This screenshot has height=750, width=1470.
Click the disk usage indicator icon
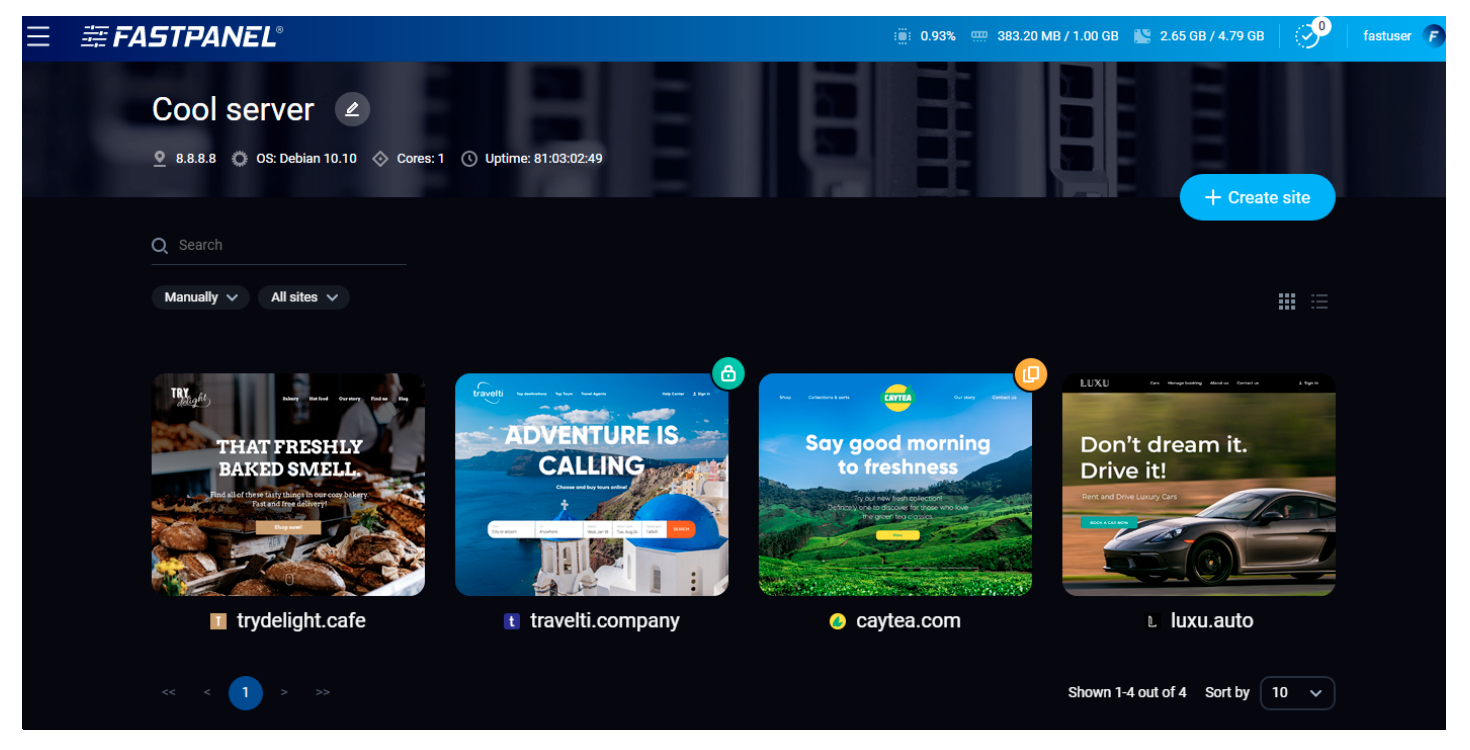[1143, 36]
